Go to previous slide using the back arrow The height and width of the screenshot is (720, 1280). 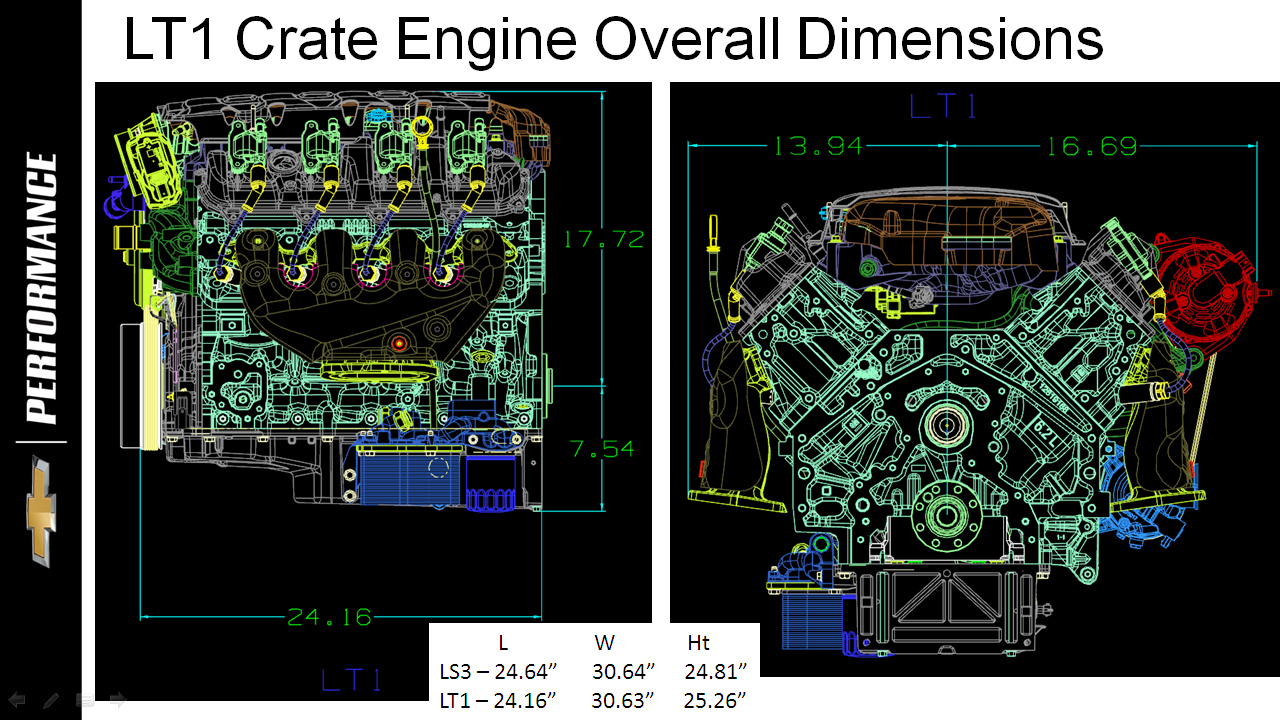pos(17,700)
